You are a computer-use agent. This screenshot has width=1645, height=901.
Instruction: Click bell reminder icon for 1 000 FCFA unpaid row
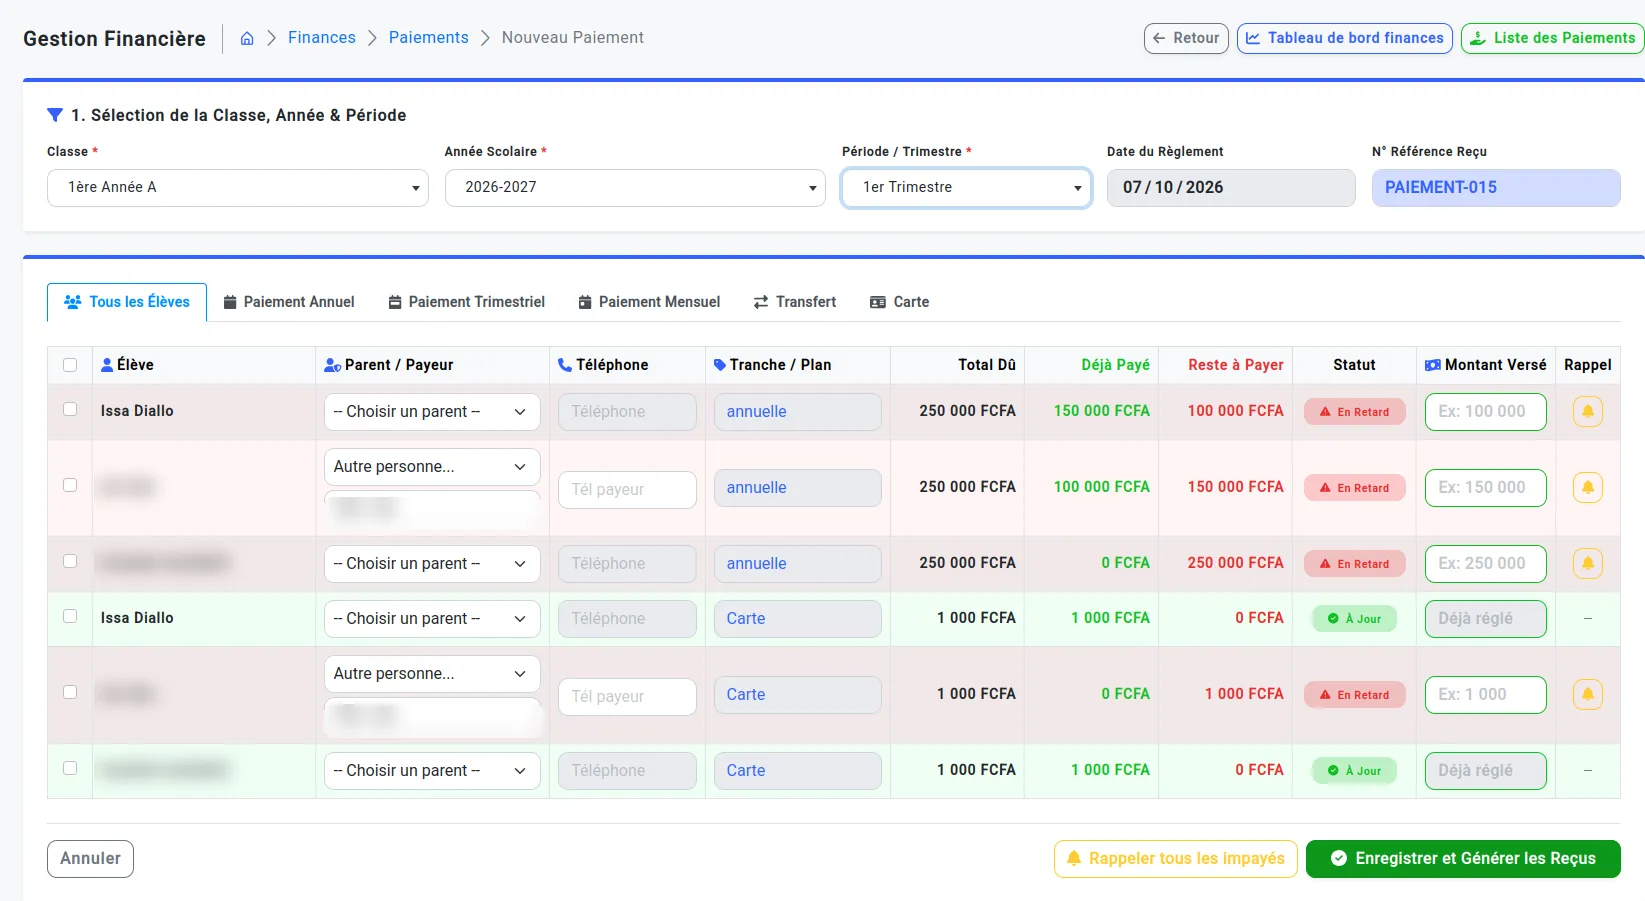[1588, 694]
